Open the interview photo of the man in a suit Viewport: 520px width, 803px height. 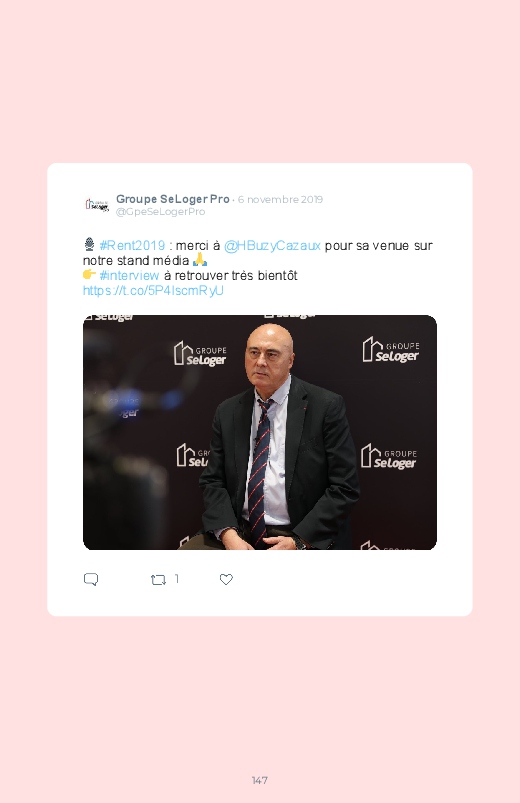point(260,432)
